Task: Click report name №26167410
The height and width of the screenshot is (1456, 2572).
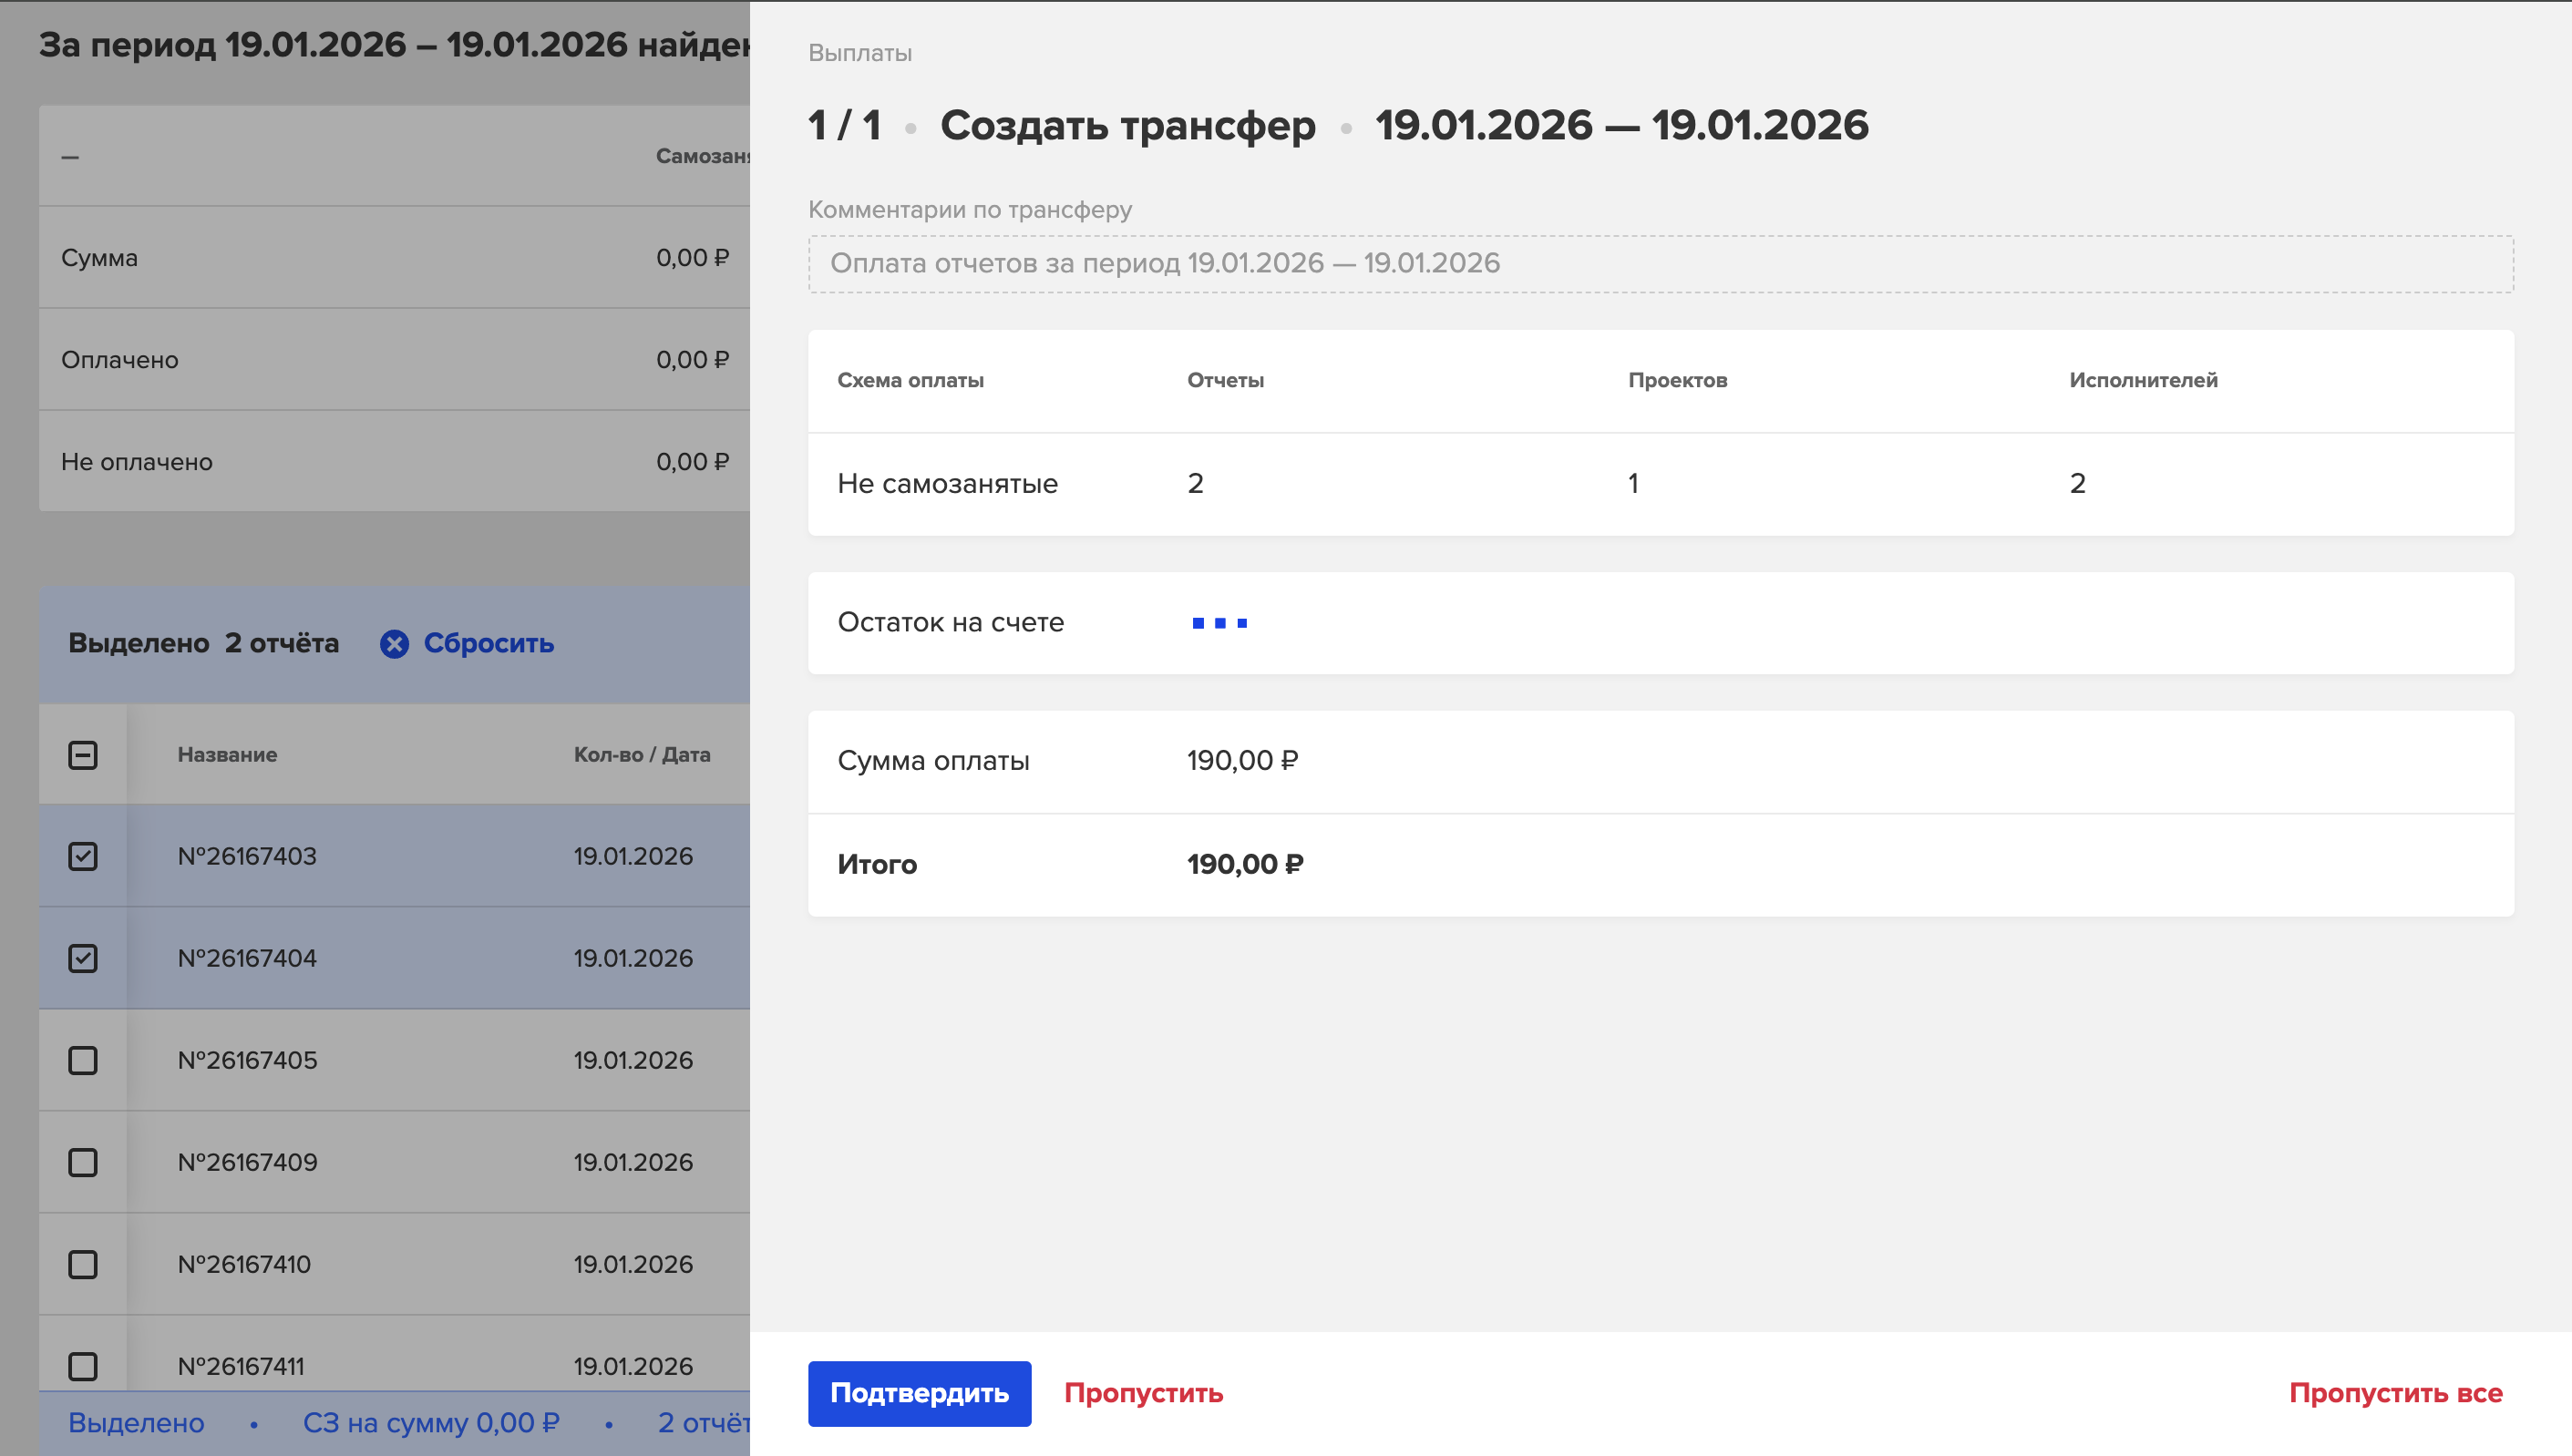Action: 244,1265
